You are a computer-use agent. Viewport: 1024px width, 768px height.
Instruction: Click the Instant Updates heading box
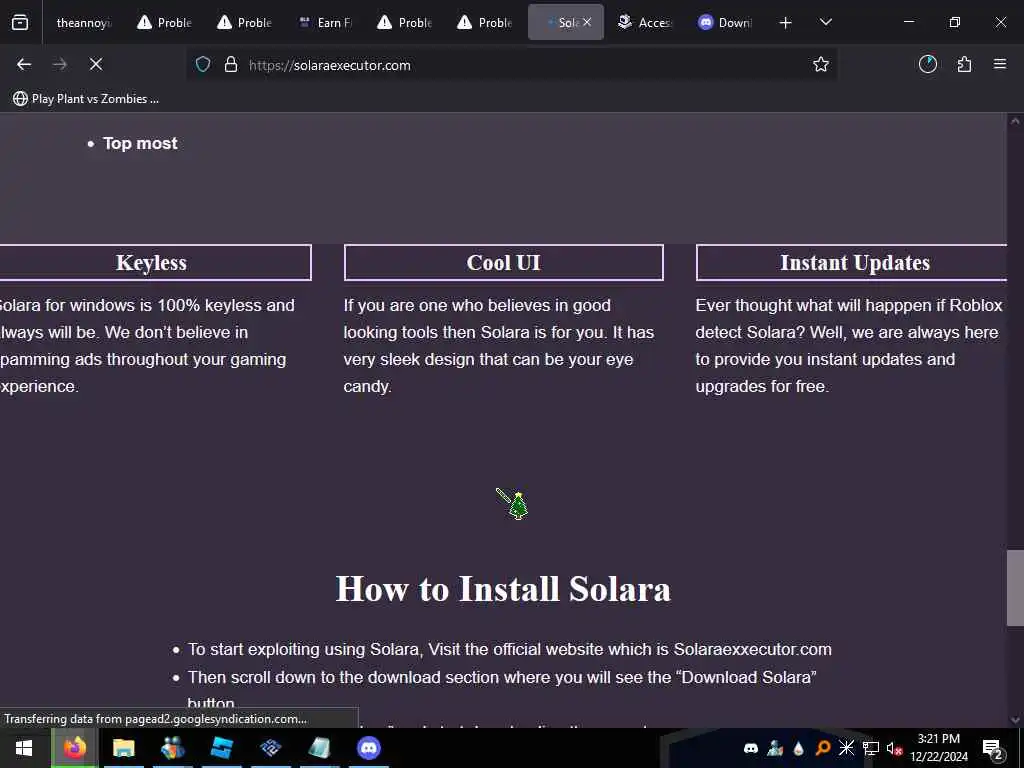pos(852,263)
